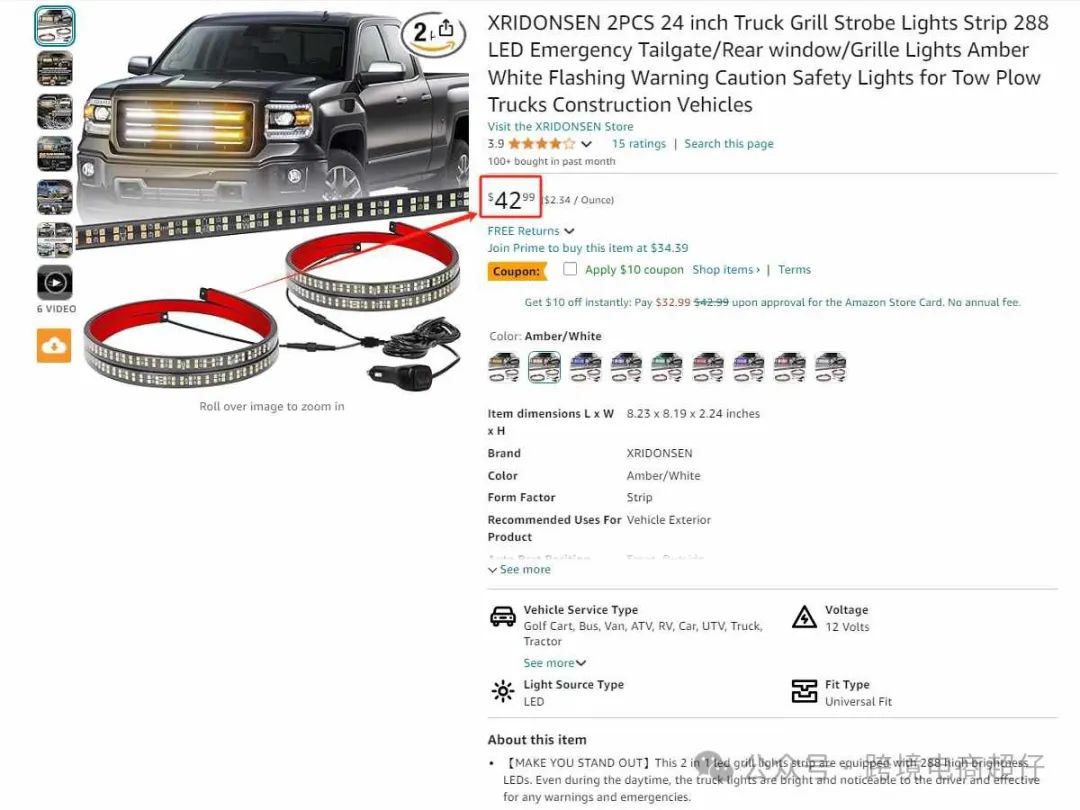Select the last color variant swatch
This screenshot has height=810, width=1080.
click(830, 367)
